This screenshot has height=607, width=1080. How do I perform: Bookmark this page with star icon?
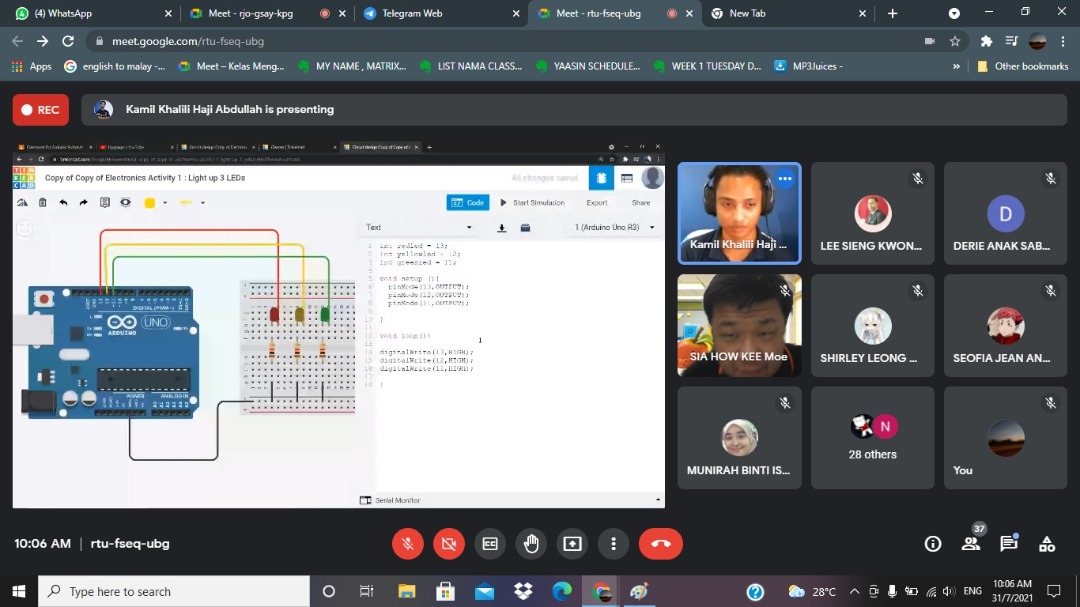(x=955, y=41)
